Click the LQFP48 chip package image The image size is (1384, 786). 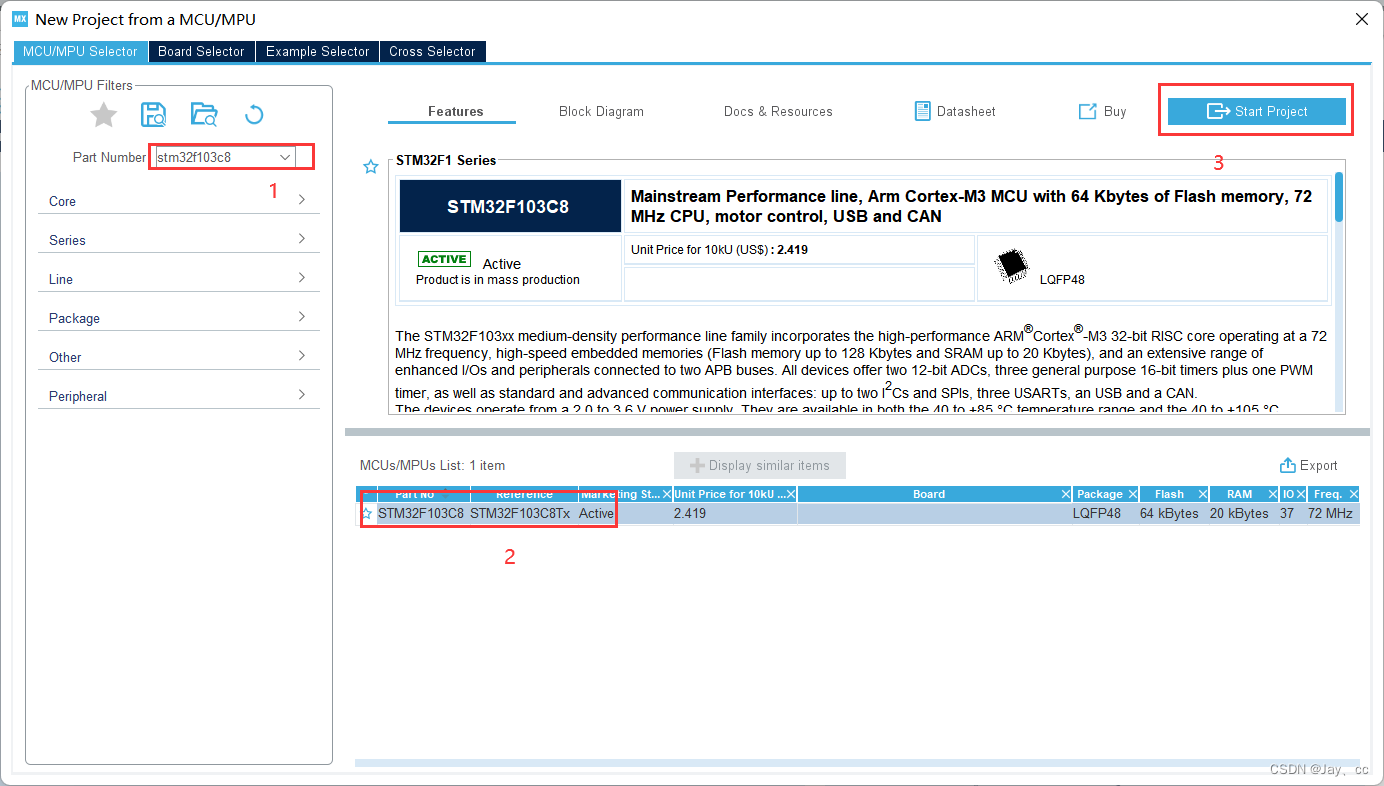pyautogui.click(x=1012, y=265)
